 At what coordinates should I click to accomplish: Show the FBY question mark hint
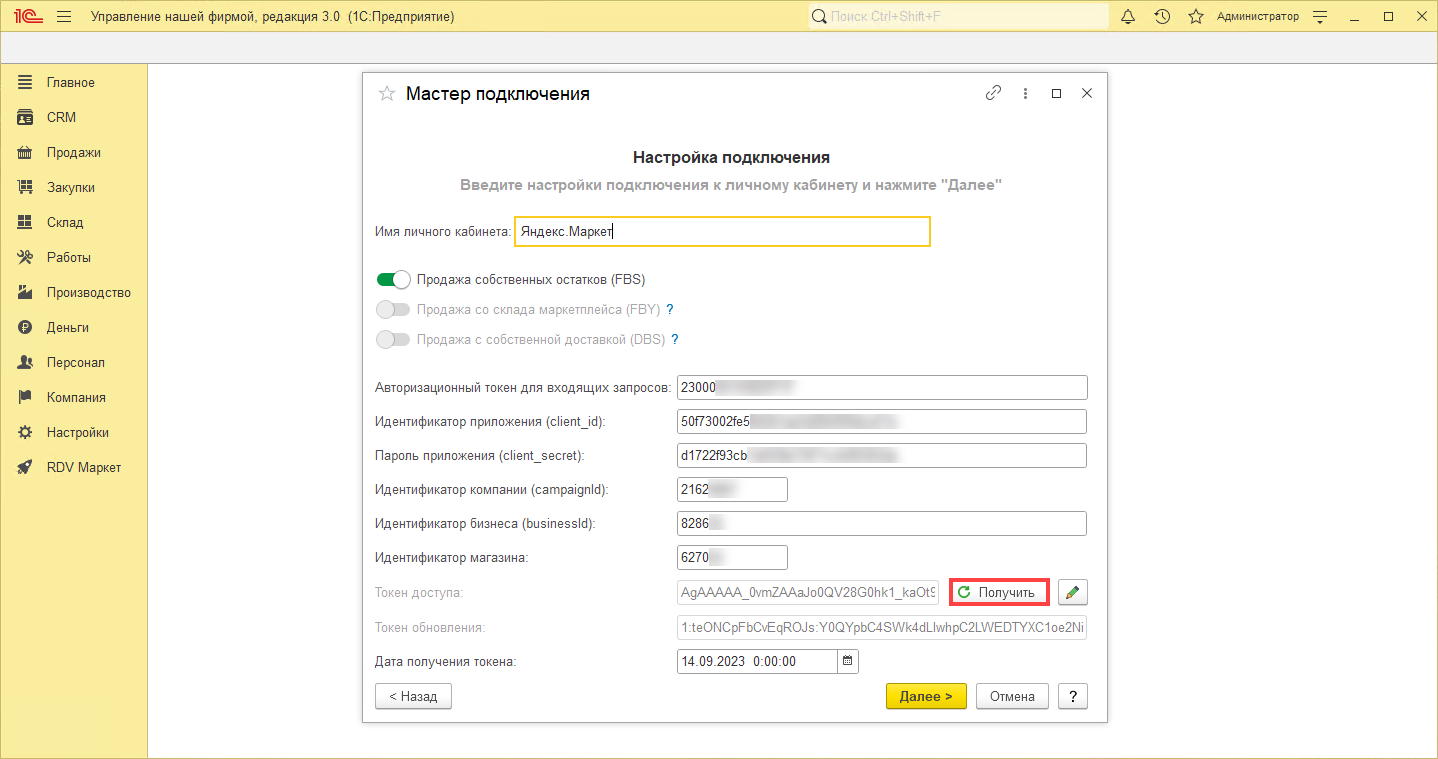(x=670, y=310)
